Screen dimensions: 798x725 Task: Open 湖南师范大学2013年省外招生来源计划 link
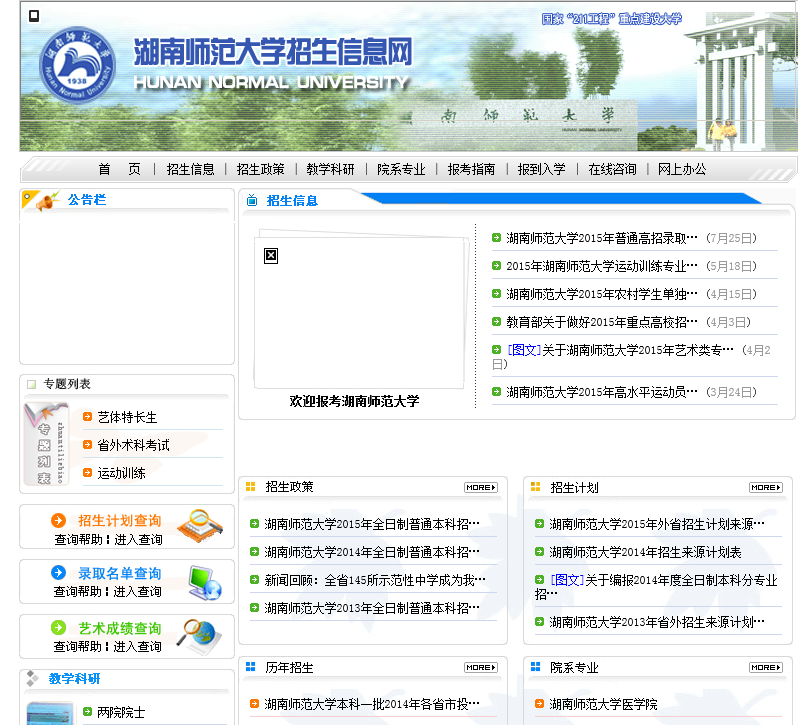click(657, 622)
